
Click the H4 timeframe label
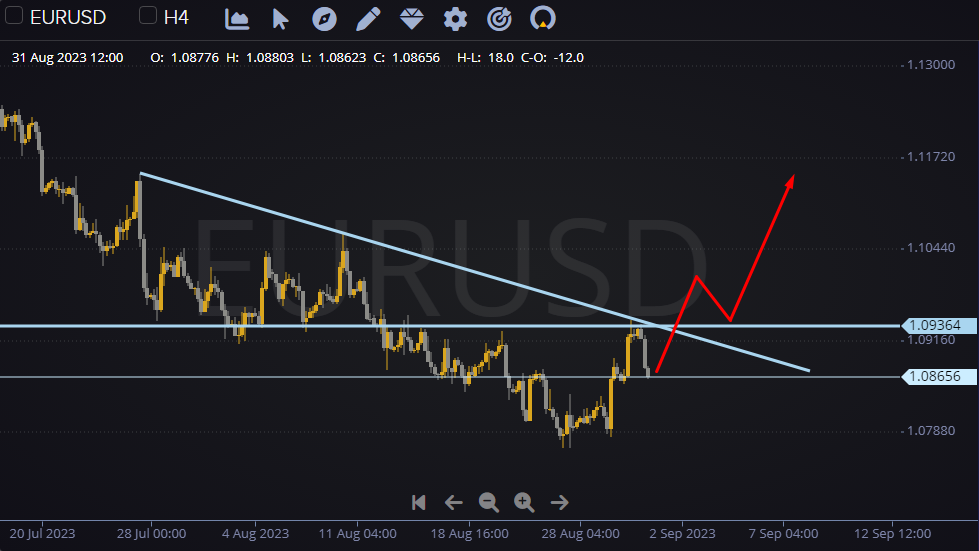pos(176,17)
